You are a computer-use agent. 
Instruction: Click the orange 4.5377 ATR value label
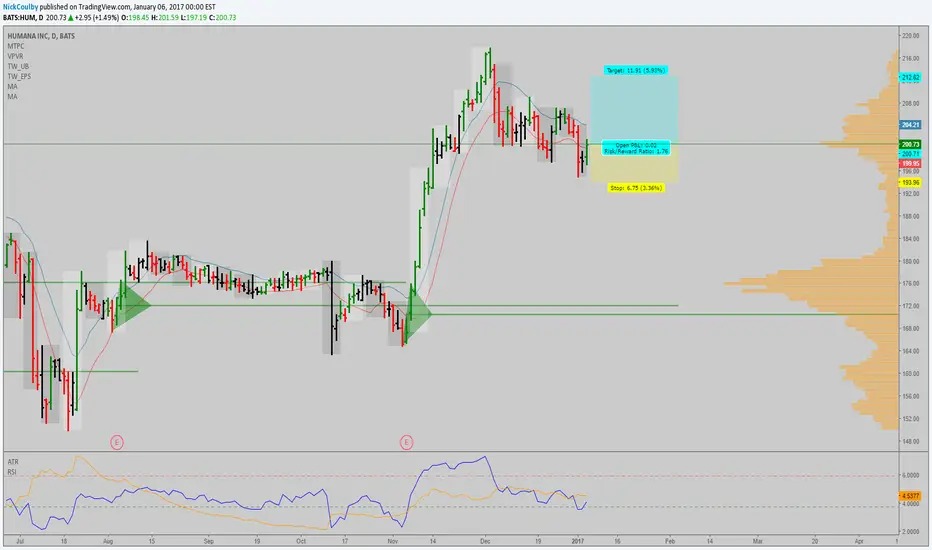pyautogui.click(x=910, y=495)
